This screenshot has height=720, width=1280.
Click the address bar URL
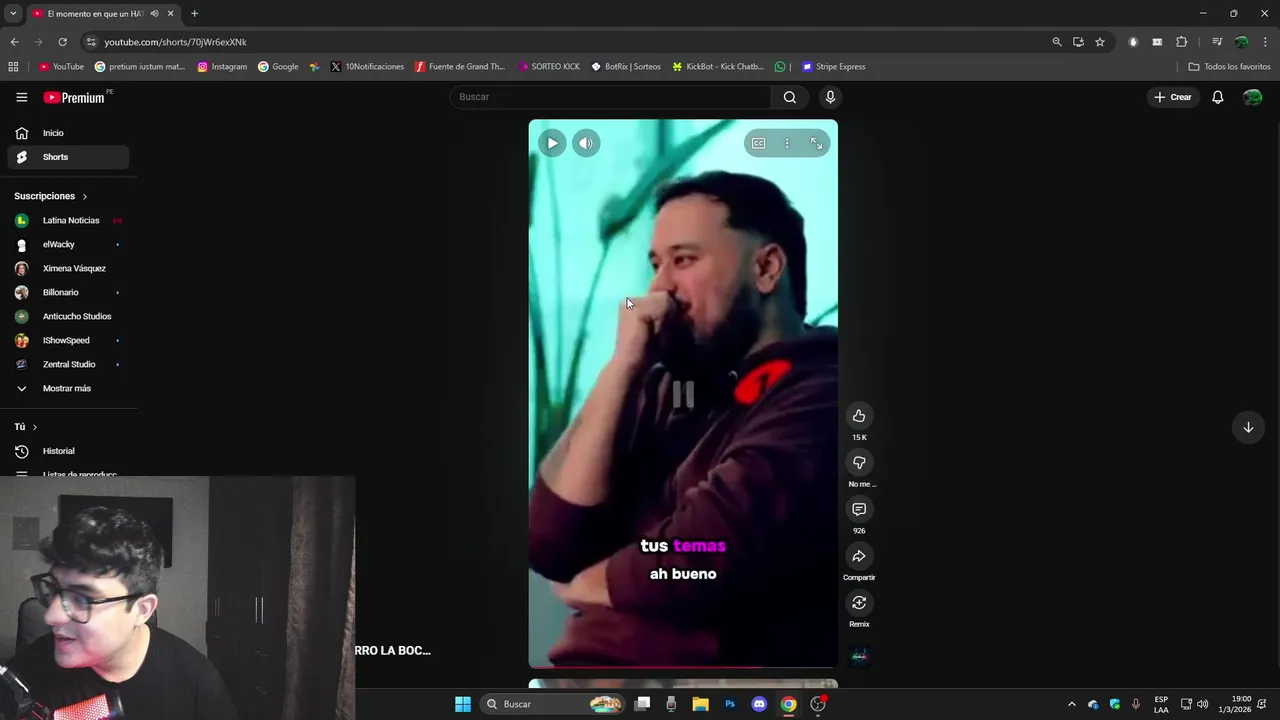point(175,42)
